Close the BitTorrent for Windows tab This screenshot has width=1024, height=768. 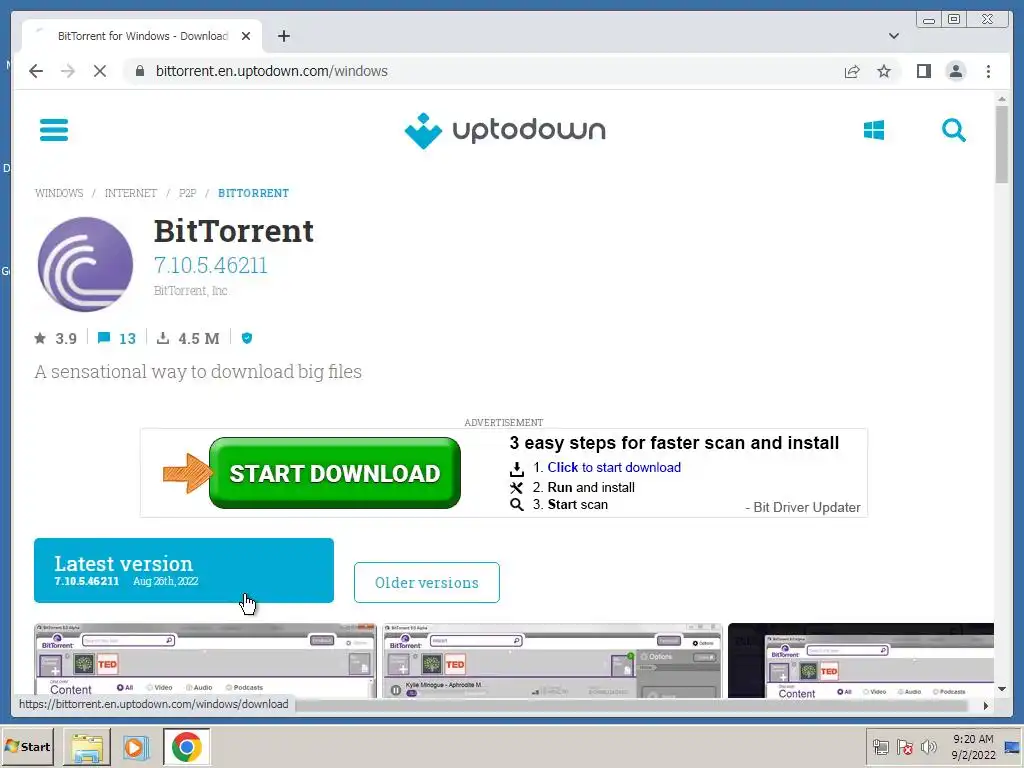246,36
